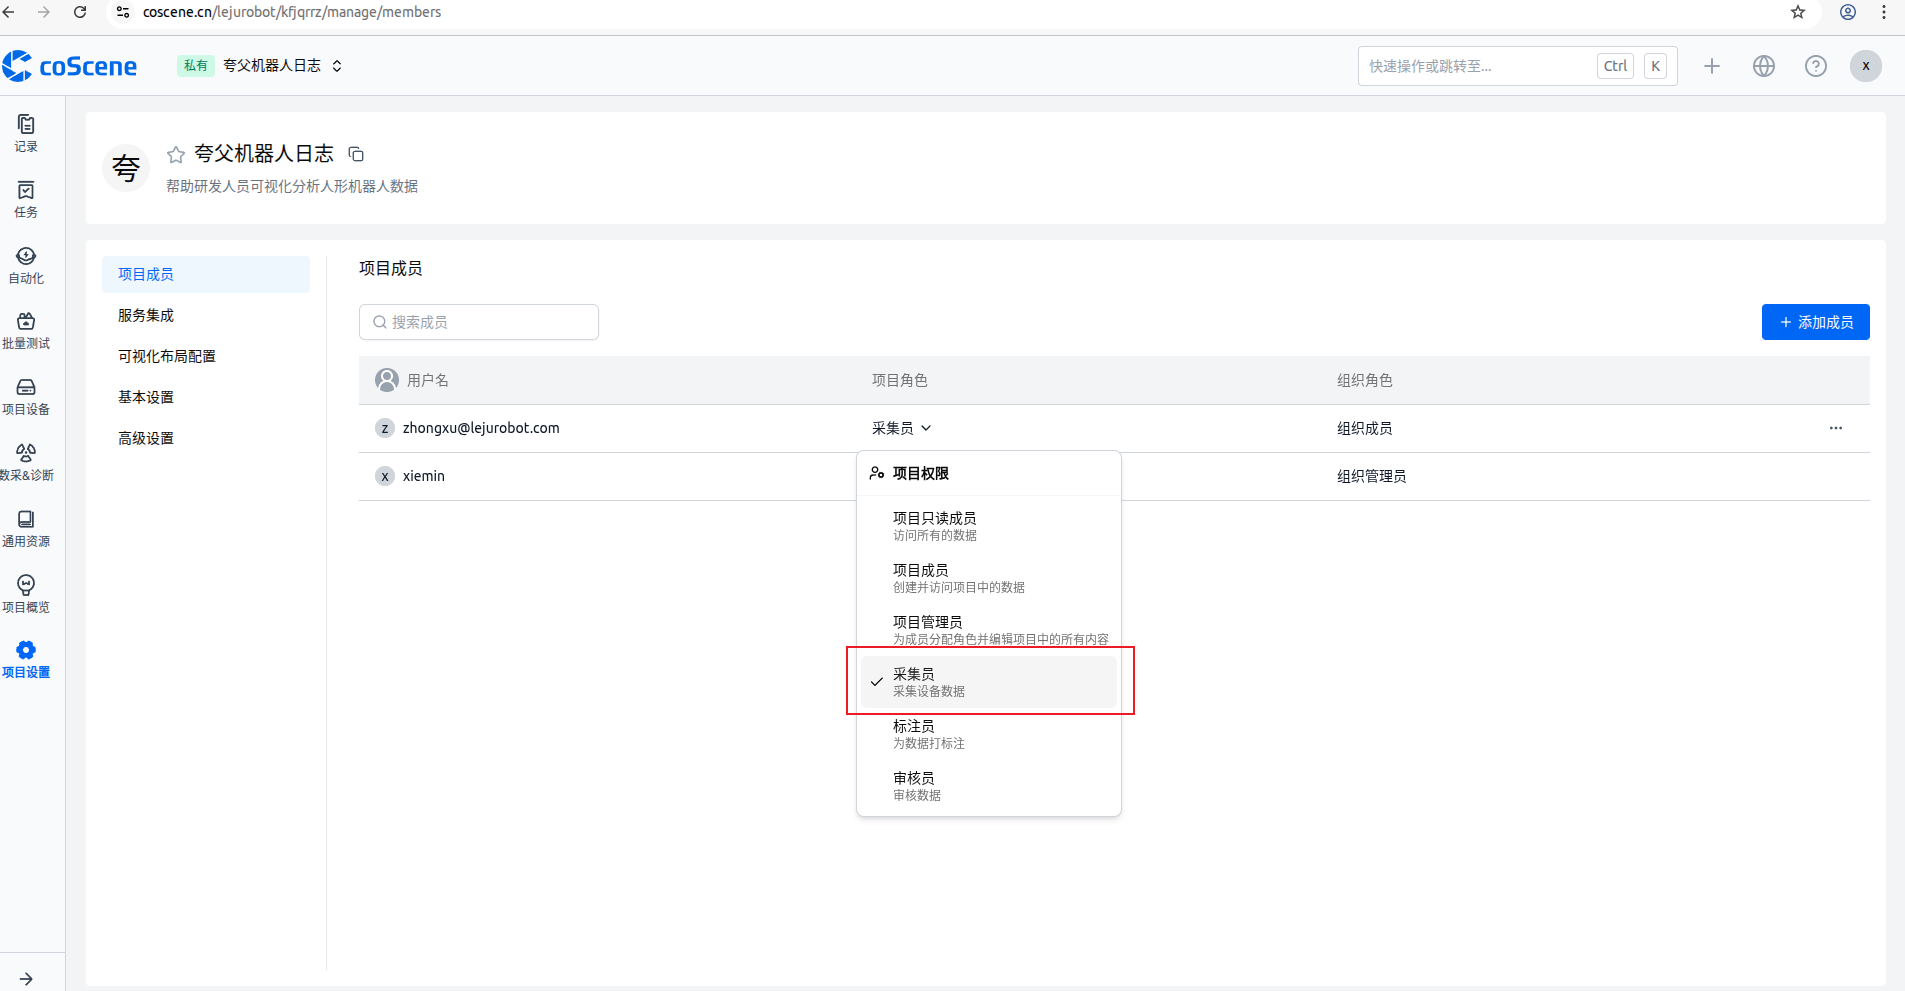Click the 搜索成员 search field

(480, 322)
